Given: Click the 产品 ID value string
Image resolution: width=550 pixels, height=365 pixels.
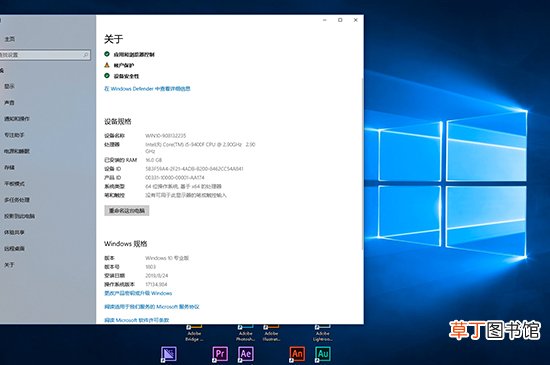Looking at the screenshot, I should pos(175,177).
